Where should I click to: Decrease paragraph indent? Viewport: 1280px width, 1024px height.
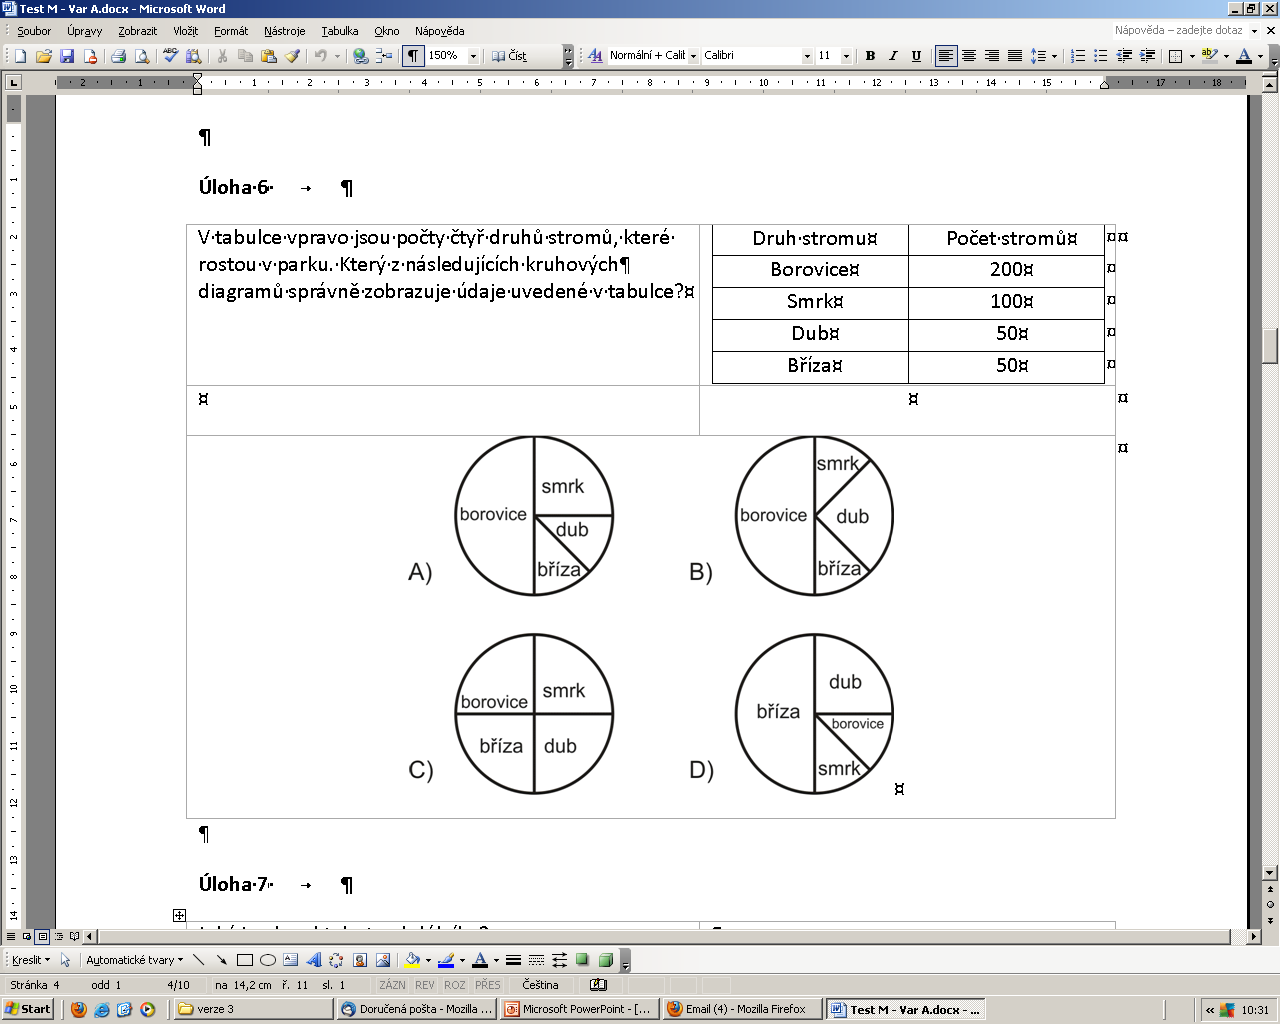click(x=1124, y=56)
